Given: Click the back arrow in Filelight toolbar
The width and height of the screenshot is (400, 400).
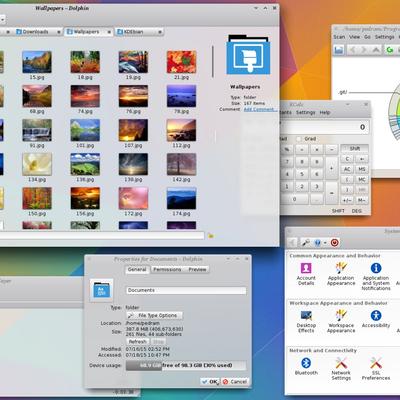Looking at the screenshot, I should coord(352,50).
